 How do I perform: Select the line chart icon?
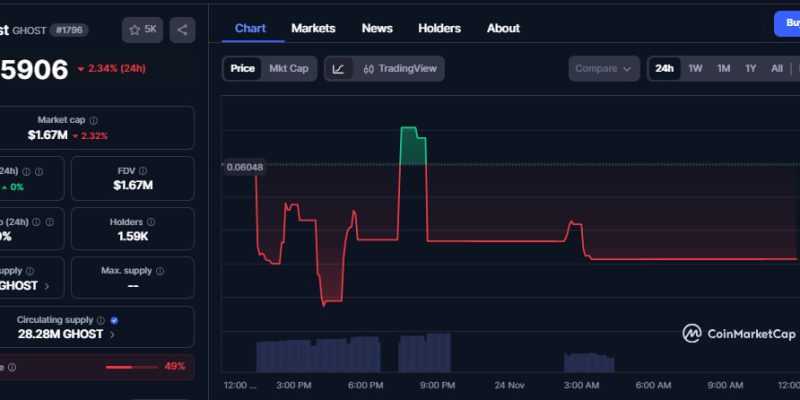tap(339, 69)
